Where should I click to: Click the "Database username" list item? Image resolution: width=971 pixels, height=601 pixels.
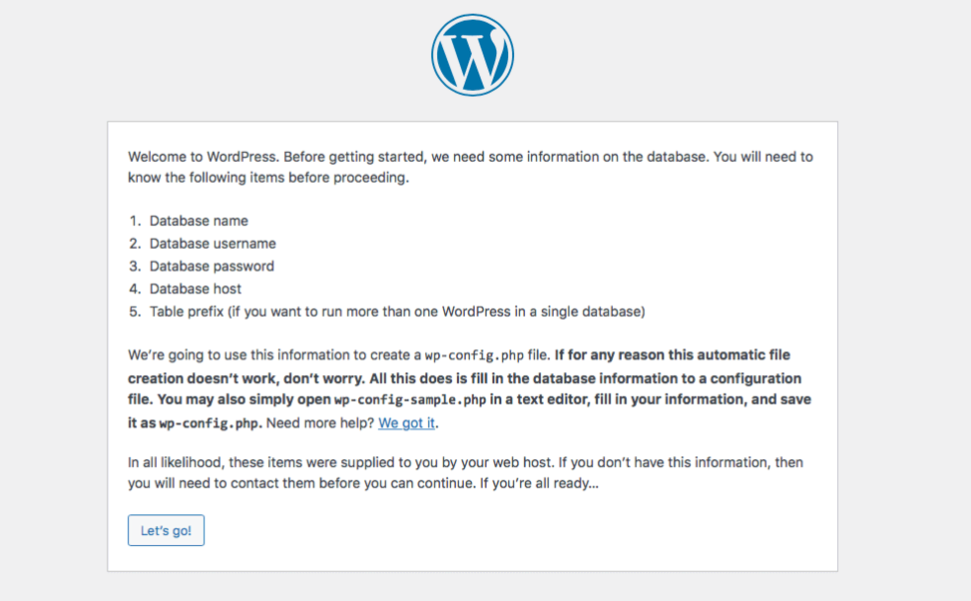coord(212,243)
